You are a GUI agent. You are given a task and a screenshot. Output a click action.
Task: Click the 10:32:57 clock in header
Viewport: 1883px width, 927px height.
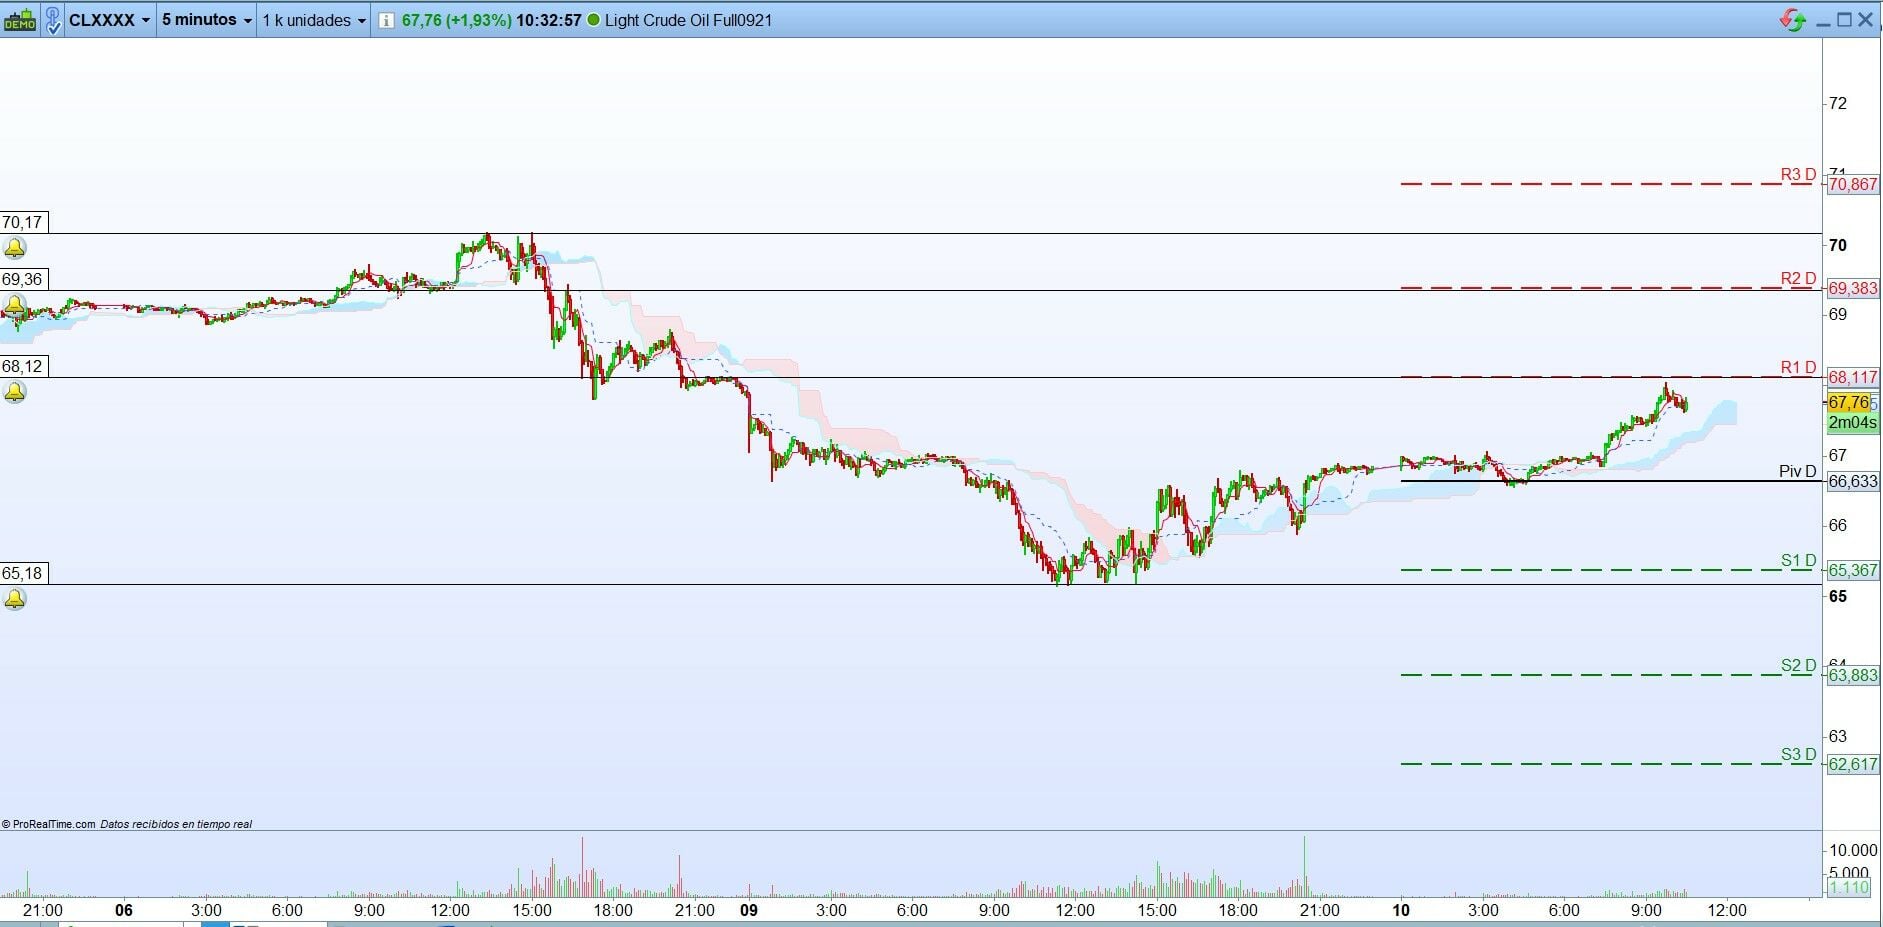[x=549, y=20]
